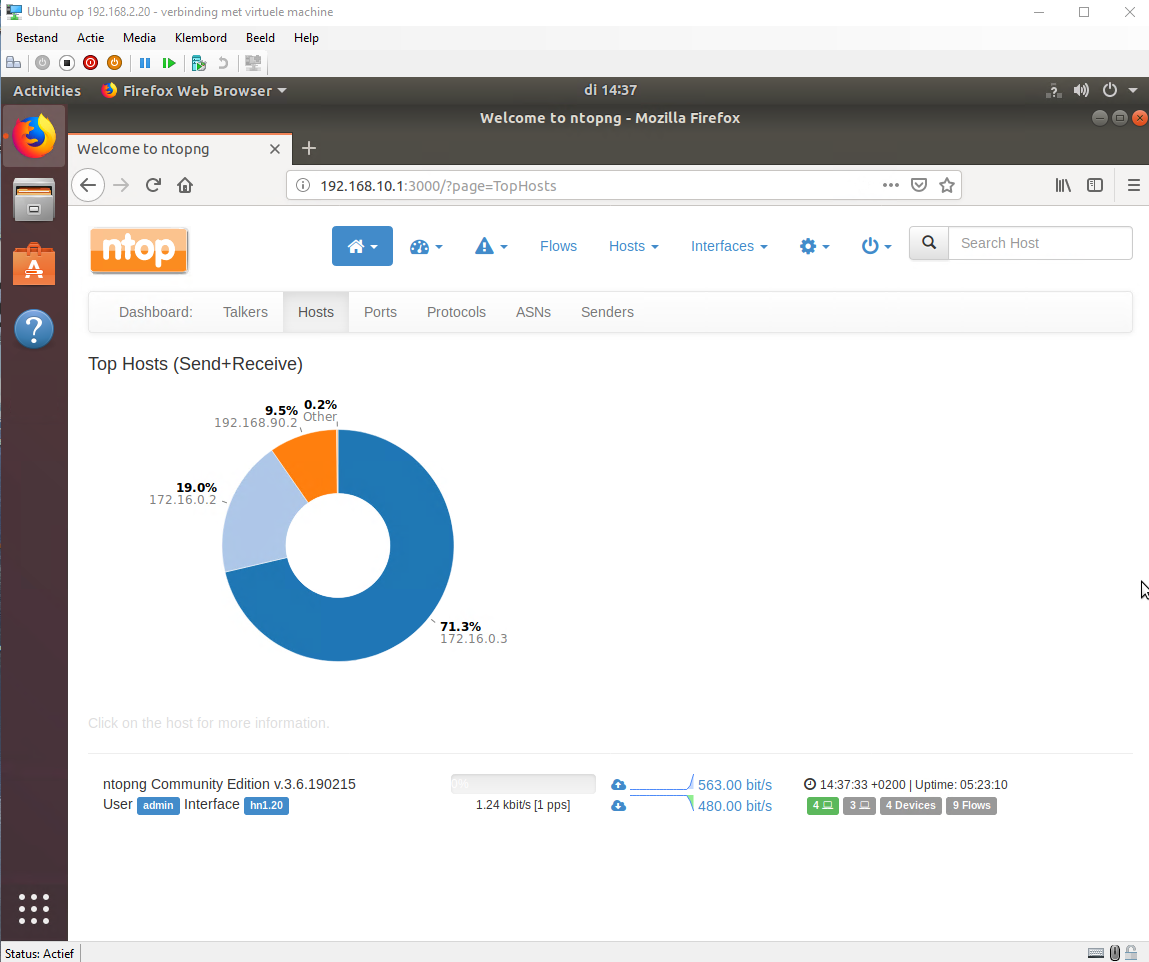Switch to the Talkers dashboard tab

coord(245,312)
